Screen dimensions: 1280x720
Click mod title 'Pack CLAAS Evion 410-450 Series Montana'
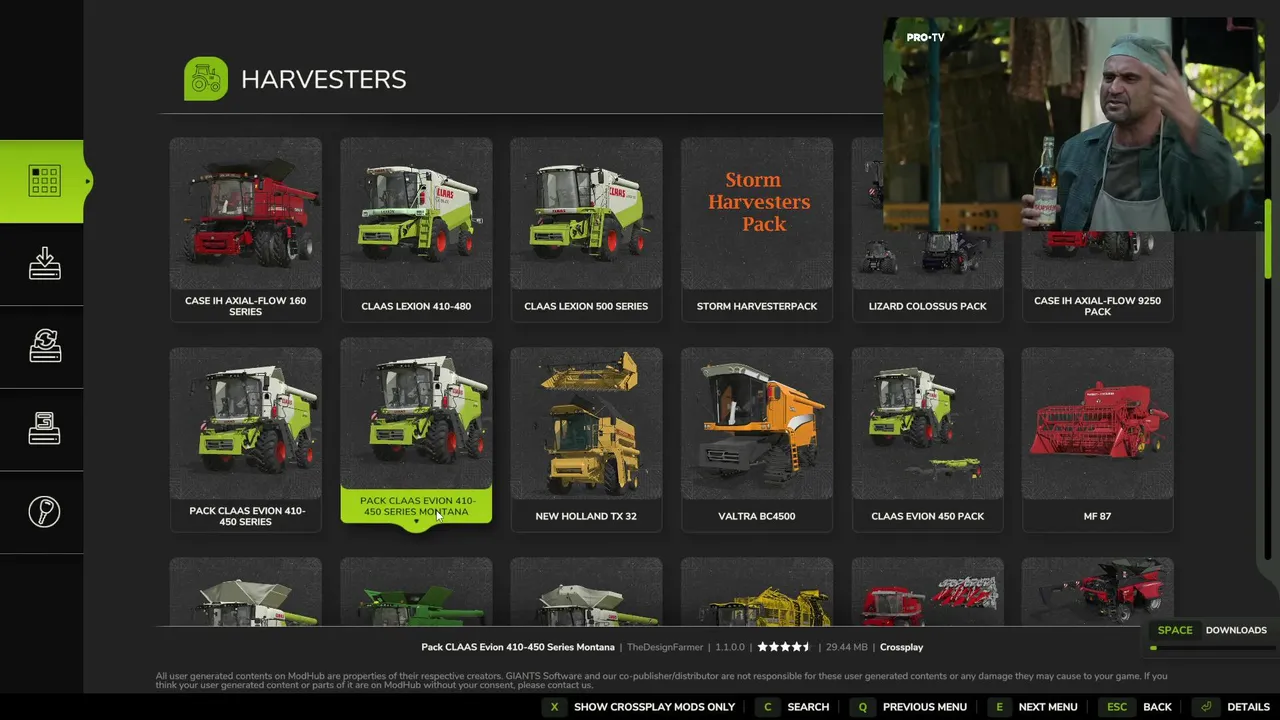click(x=518, y=647)
